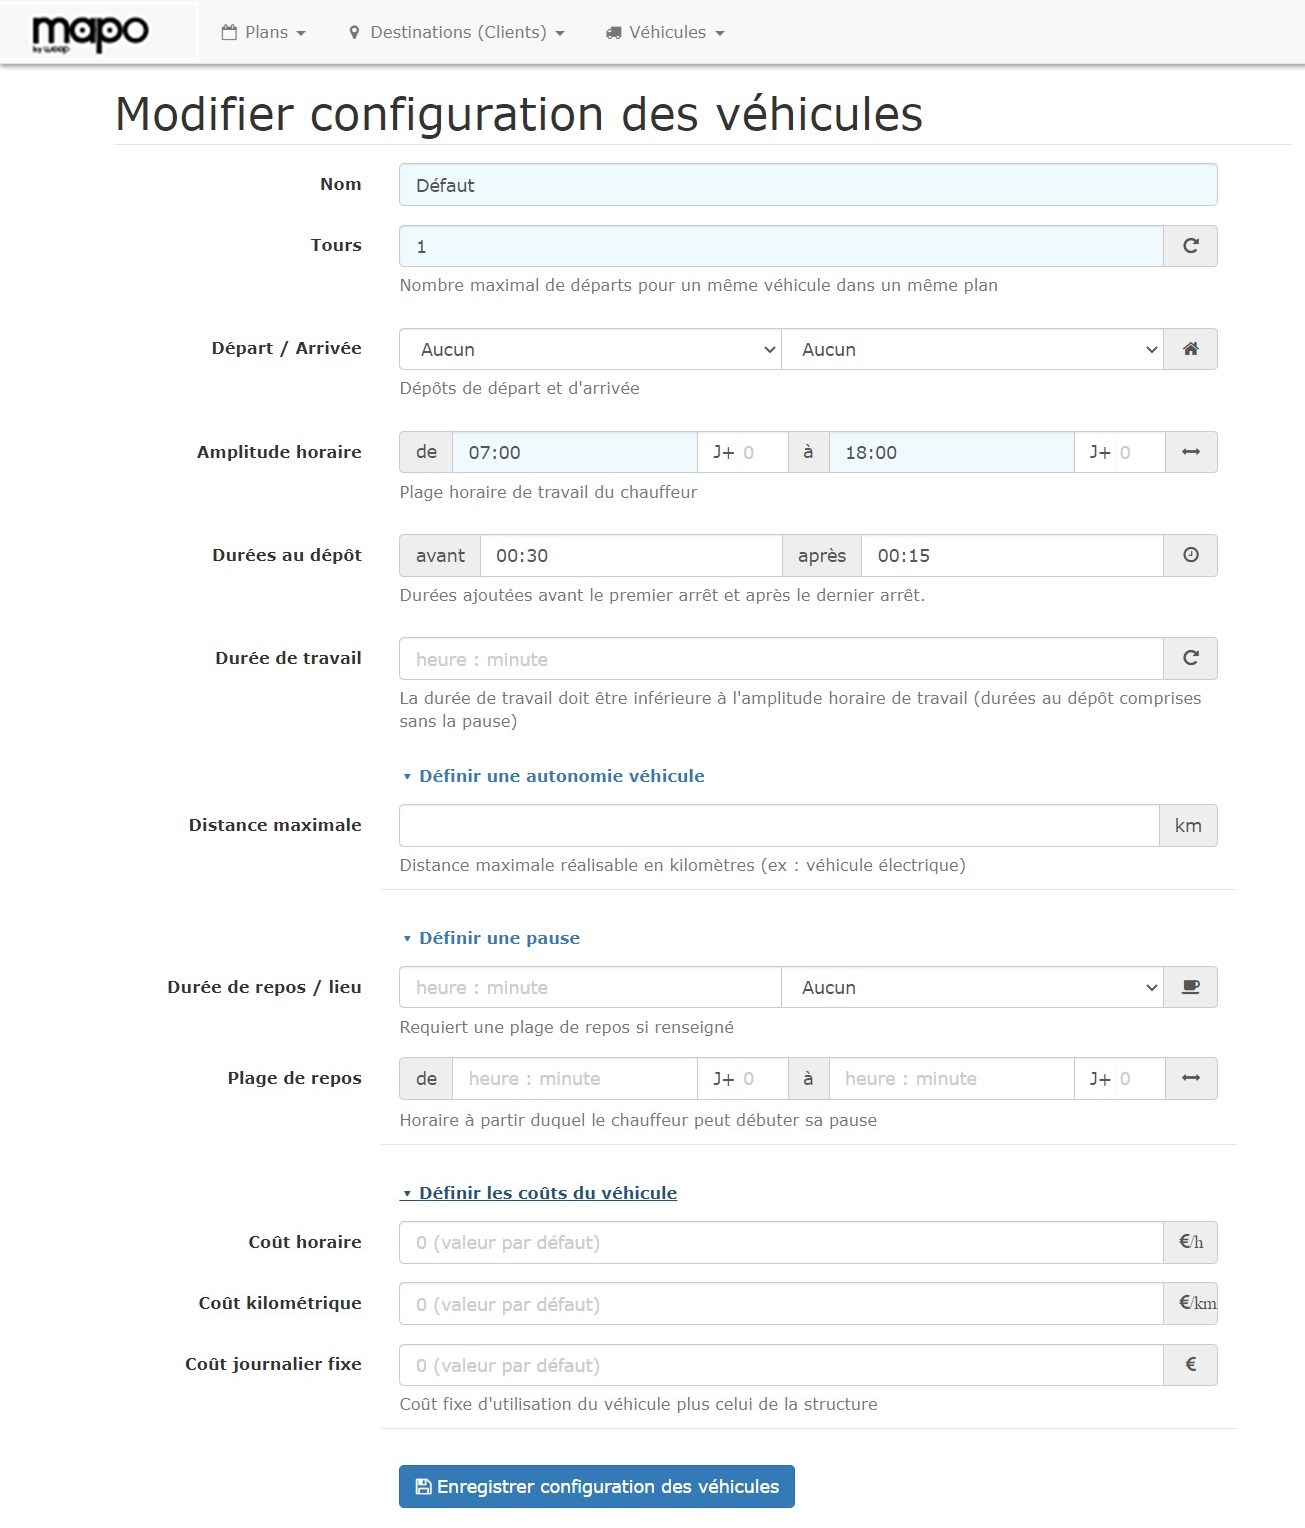The height and width of the screenshot is (1528, 1305).
Task: Open the departure depot dropdown
Action: pos(589,349)
